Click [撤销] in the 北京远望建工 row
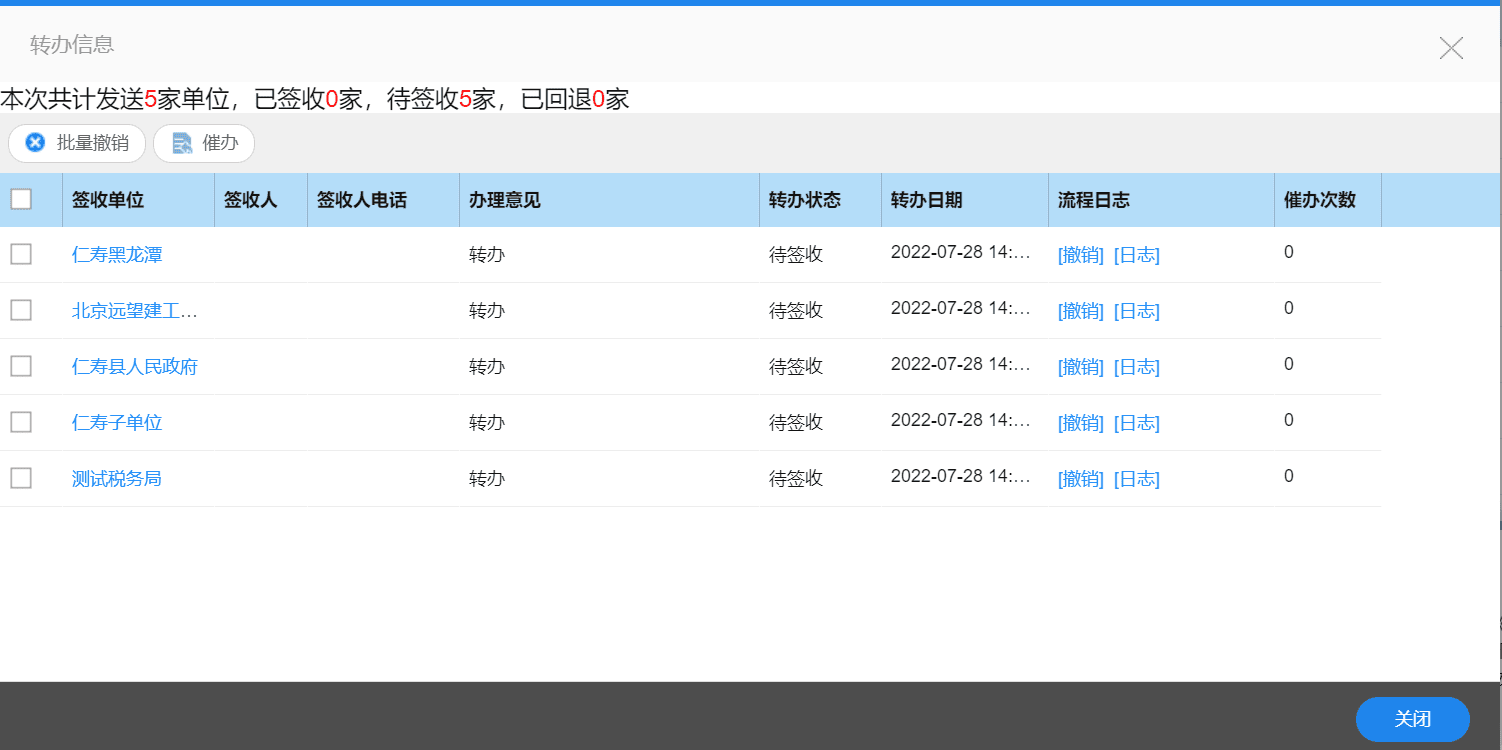This screenshot has width=1502, height=750. coord(1081,311)
